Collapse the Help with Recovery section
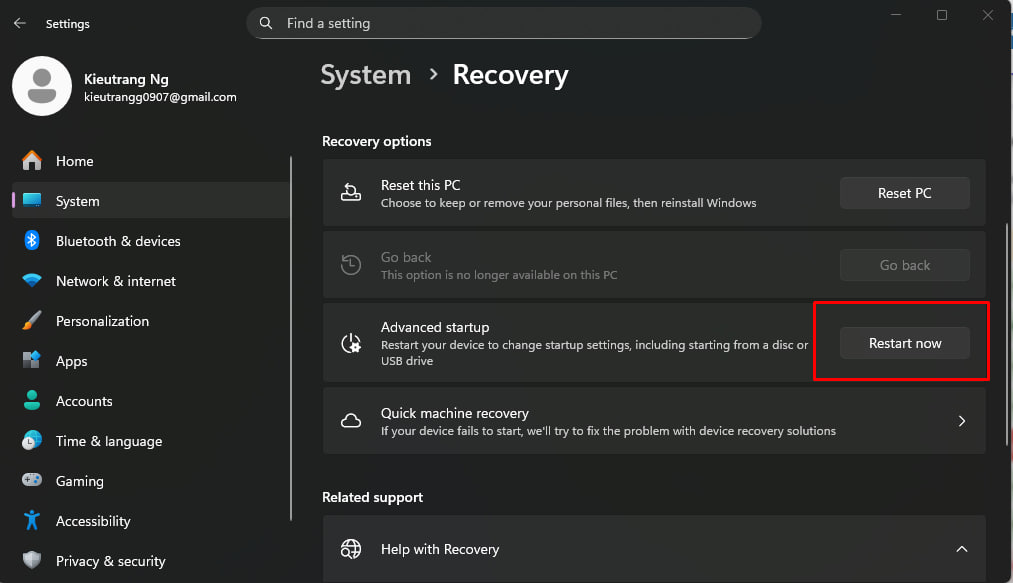The image size is (1013, 583). [x=961, y=549]
